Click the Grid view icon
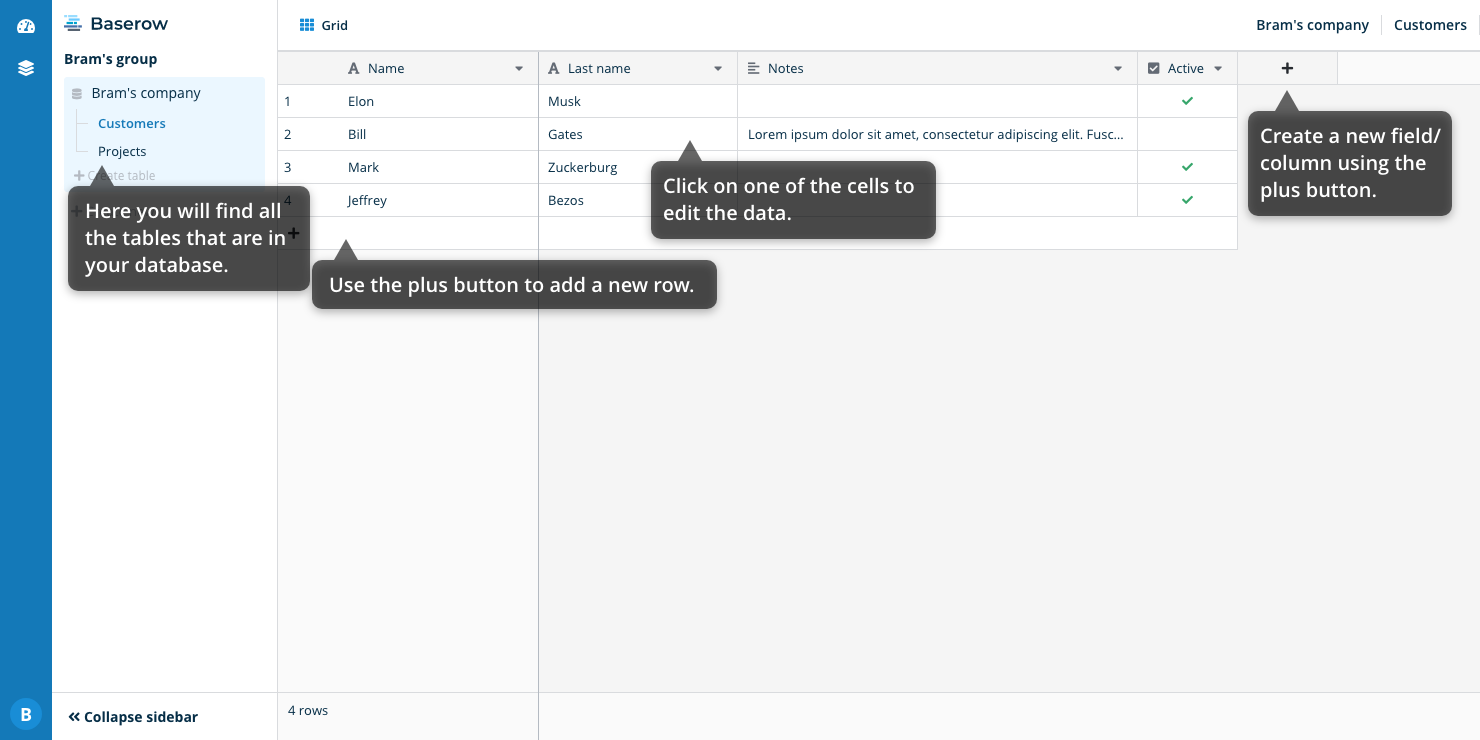 pos(307,25)
